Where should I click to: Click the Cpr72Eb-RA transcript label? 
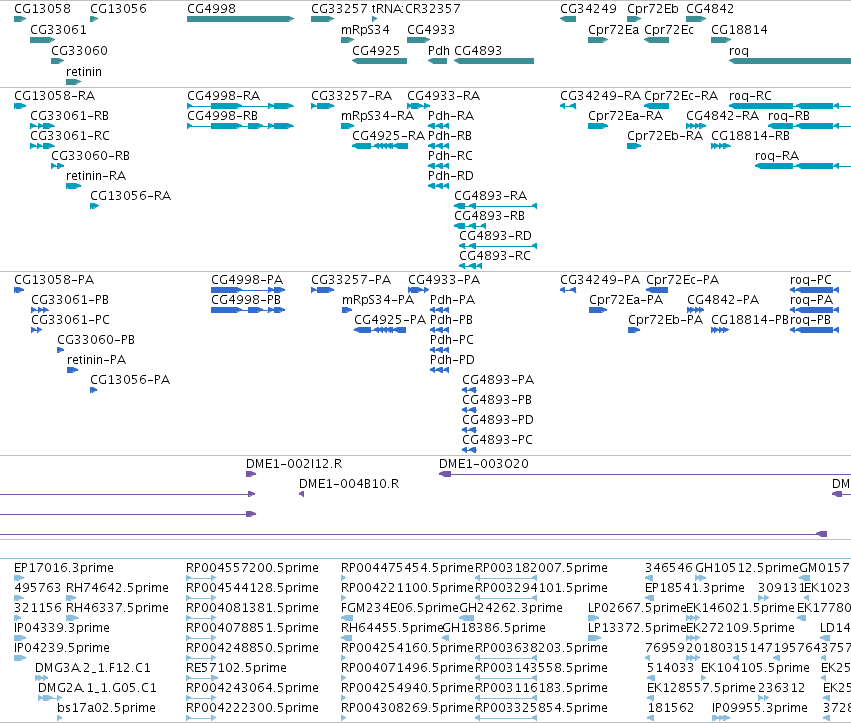tap(665, 136)
